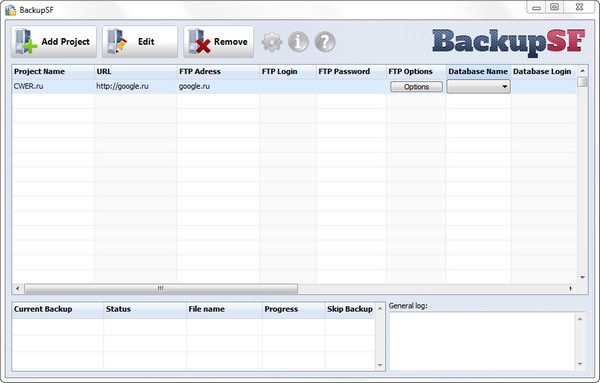Click the FTP Login column header
Screen dimensions: 600x383
[288, 72]
